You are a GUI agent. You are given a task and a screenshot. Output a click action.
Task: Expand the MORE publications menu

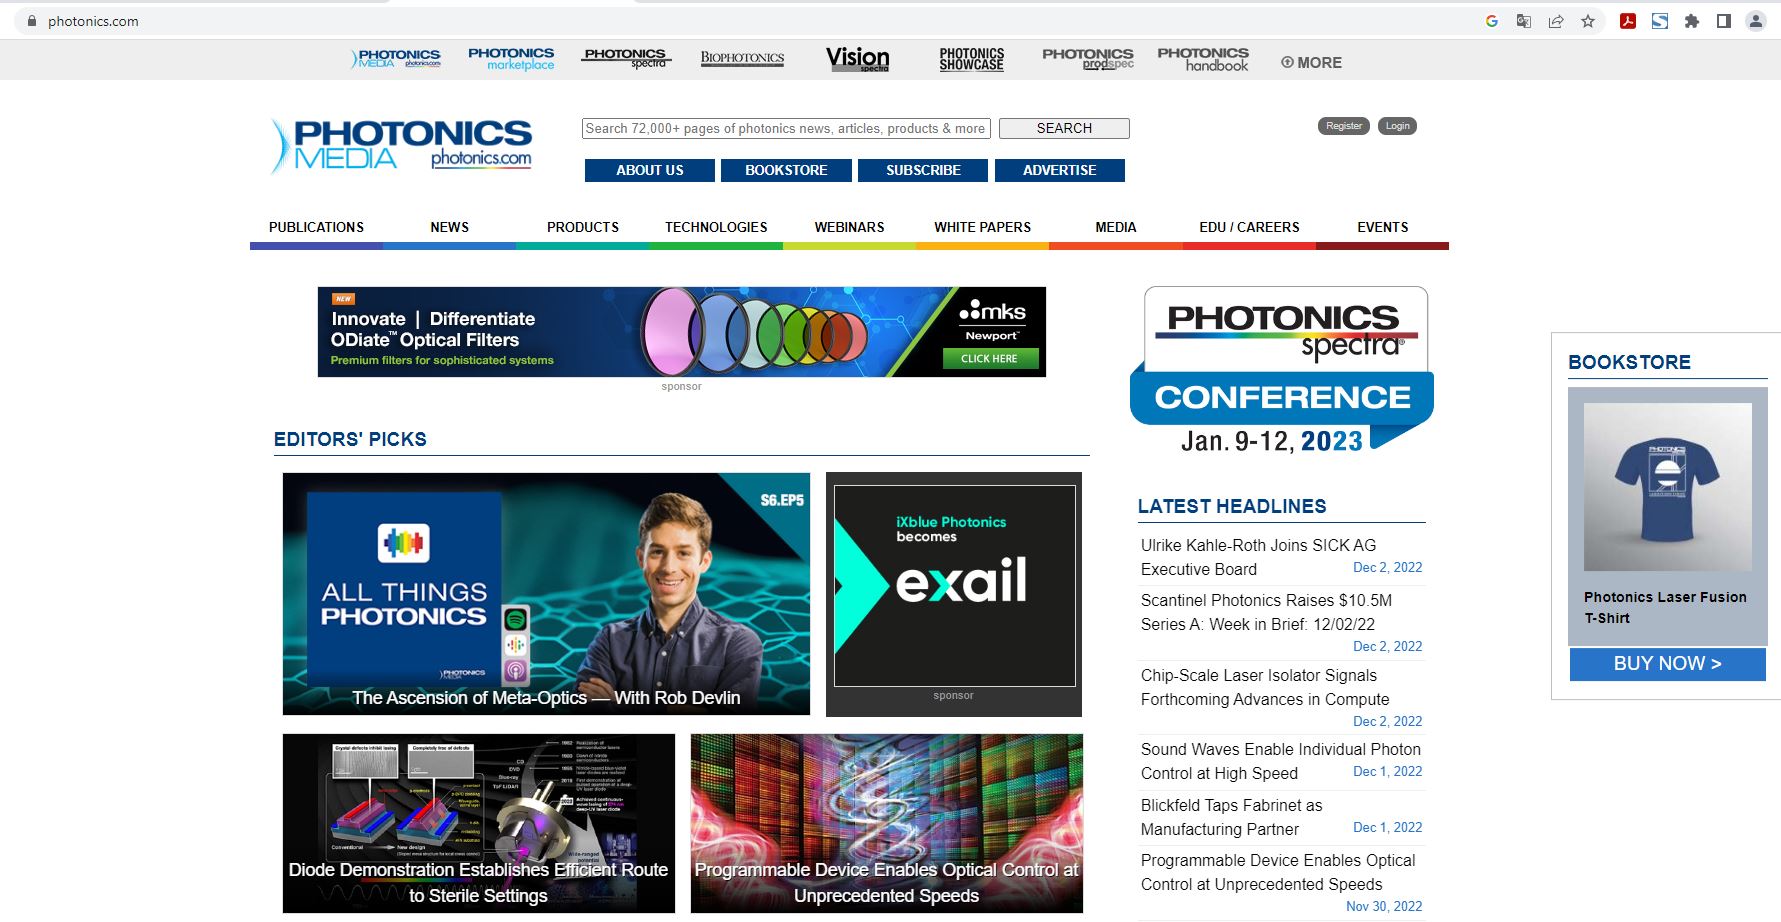(1311, 62)
